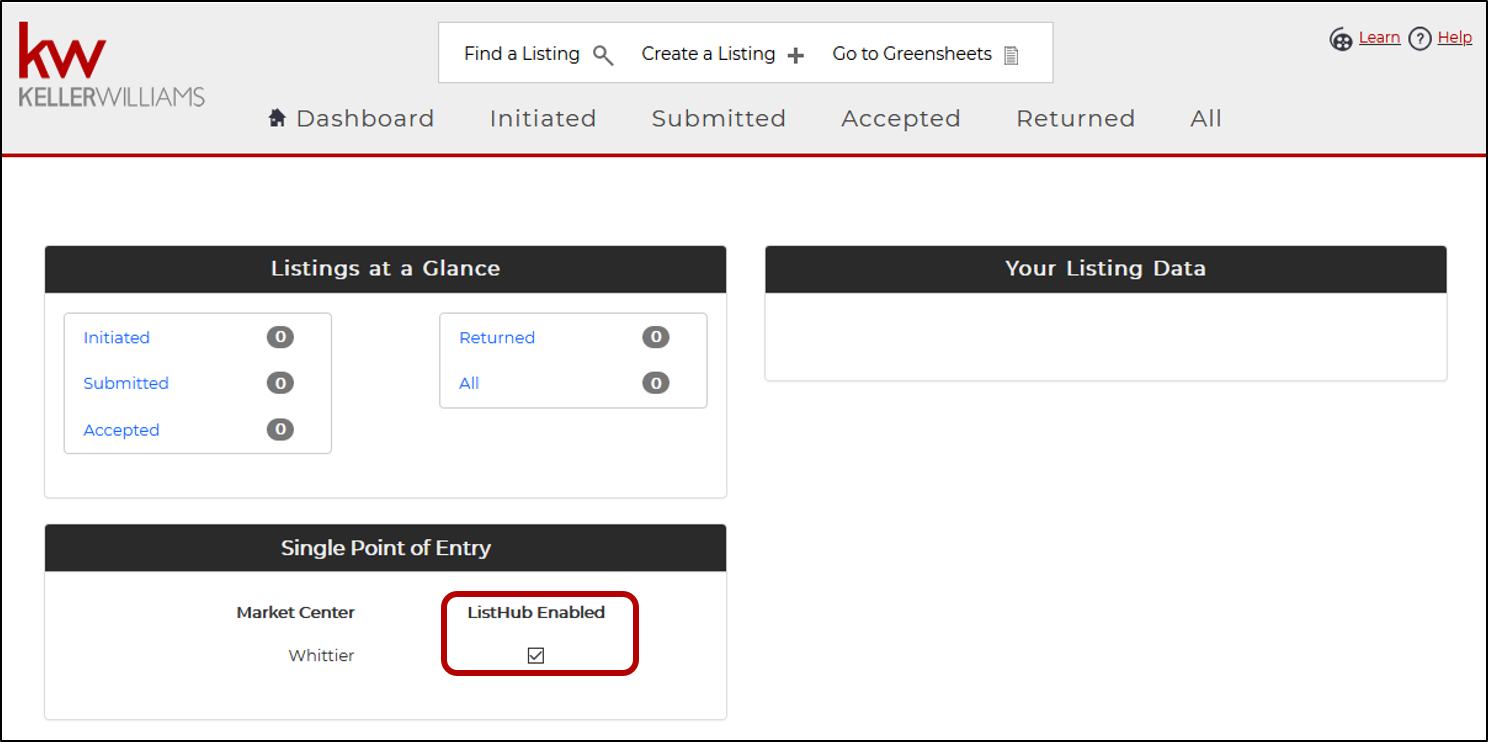
Task: Click the count badge beside Accepted link
Action: pos(280,429)
